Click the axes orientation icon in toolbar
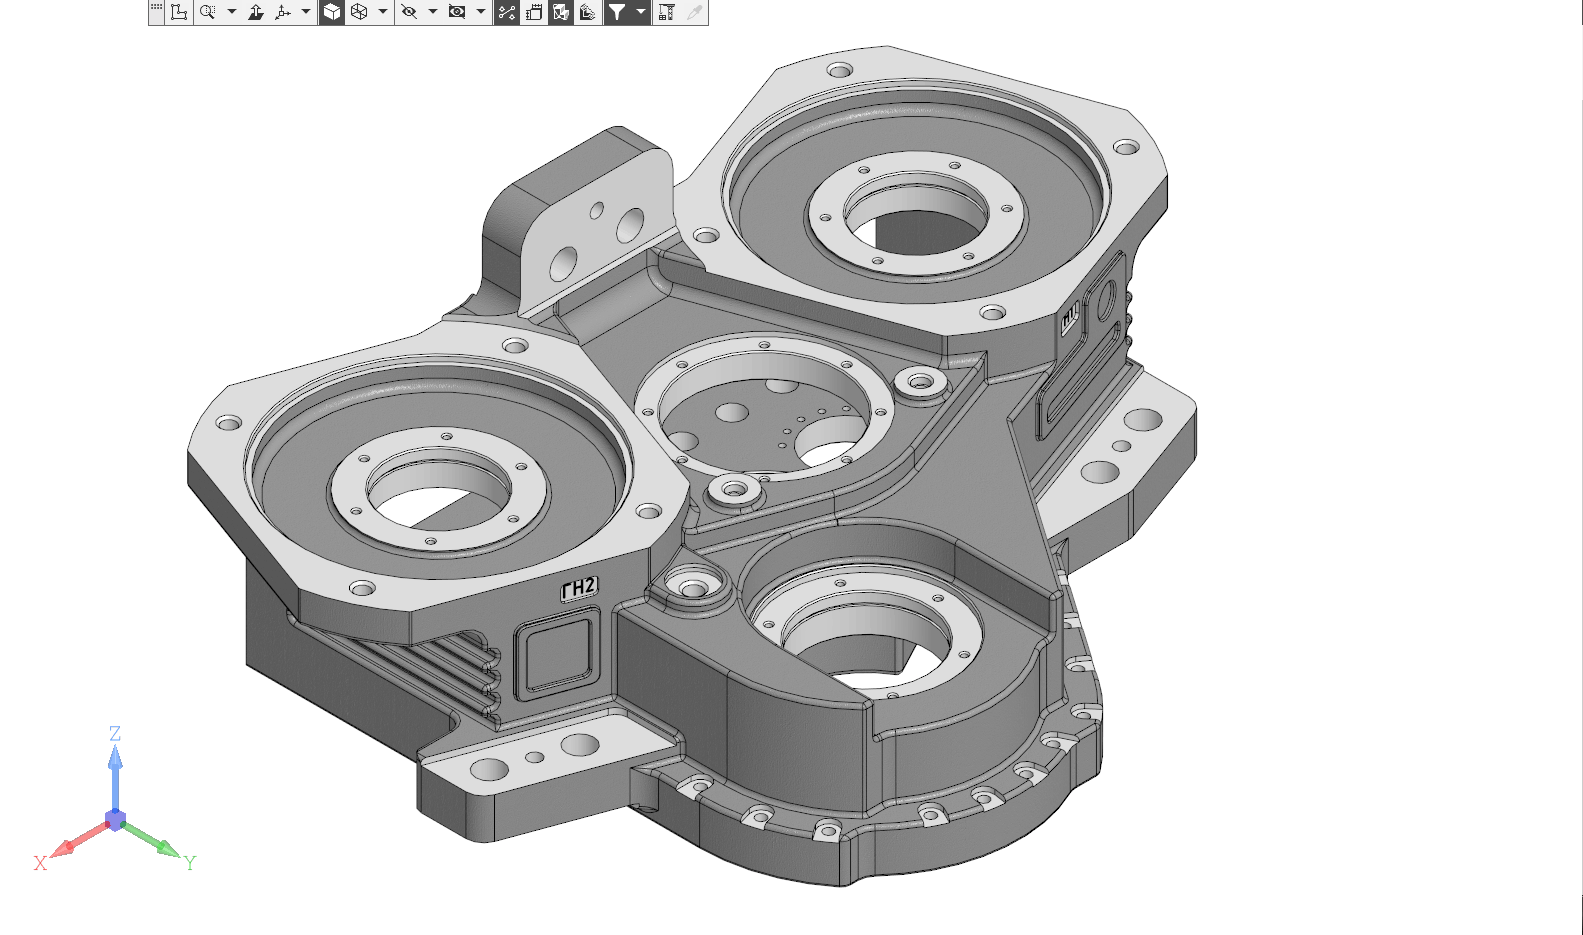This screenshot has height=935, width=1583. [283, 12]
